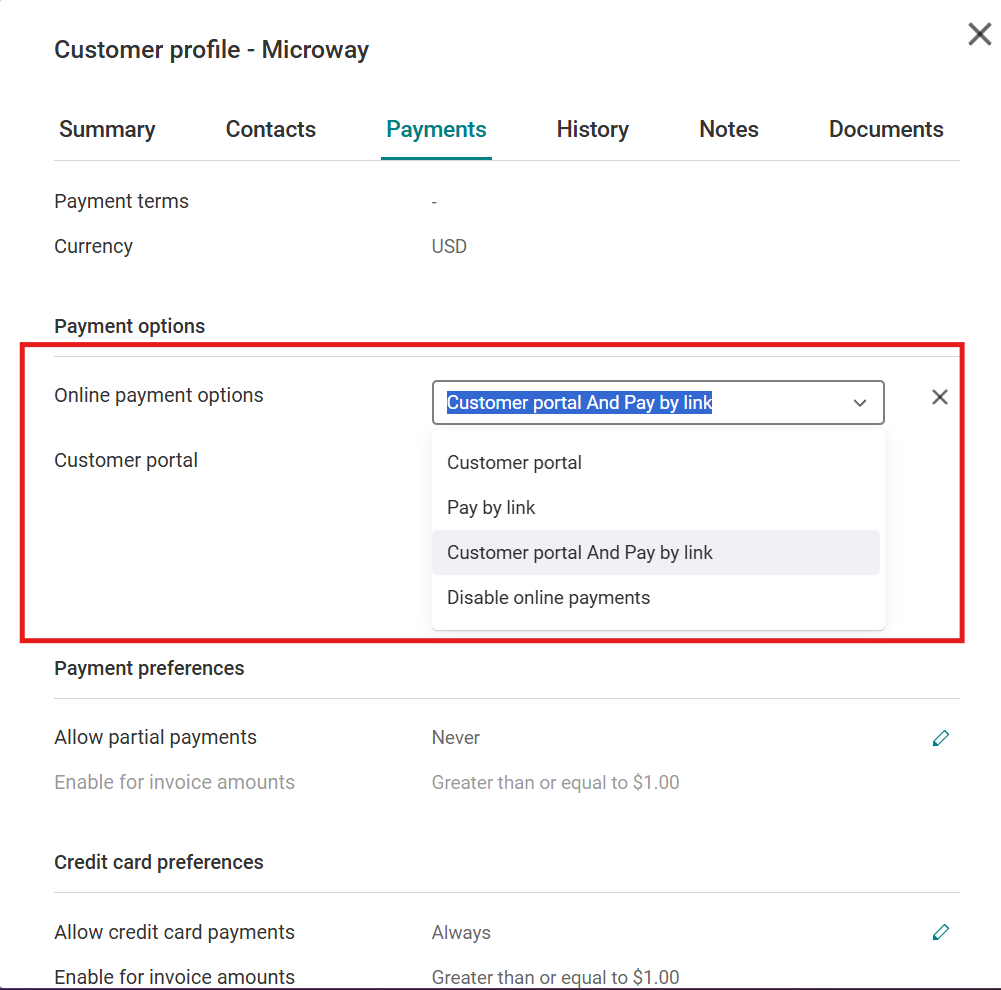Click the Online payment options combo box
This screenshot has width=1001, height=990.
[640, 403]
